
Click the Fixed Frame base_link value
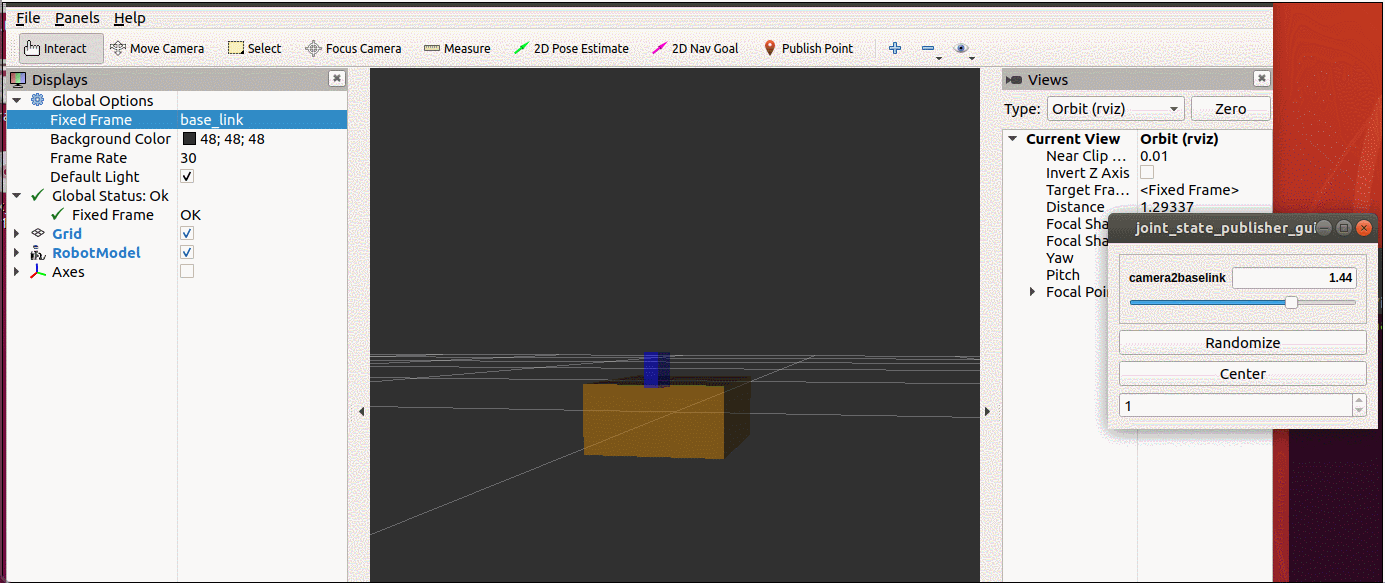tap(212, 120)
